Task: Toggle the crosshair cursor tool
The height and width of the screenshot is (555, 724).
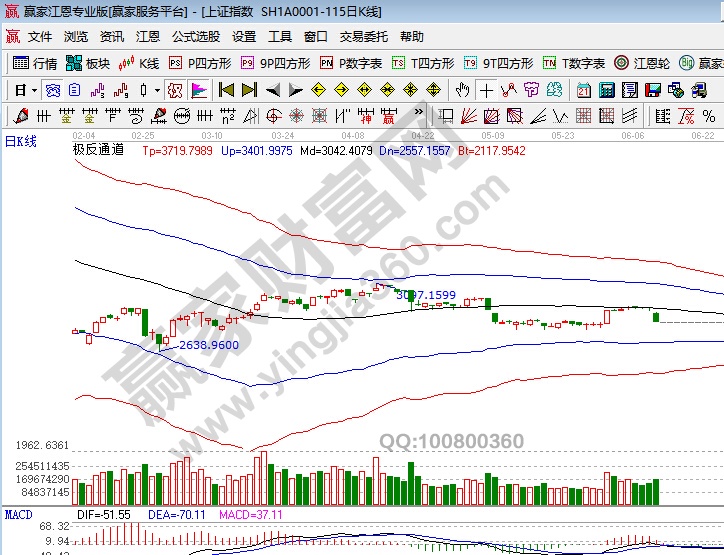Action: pos(487,89)
